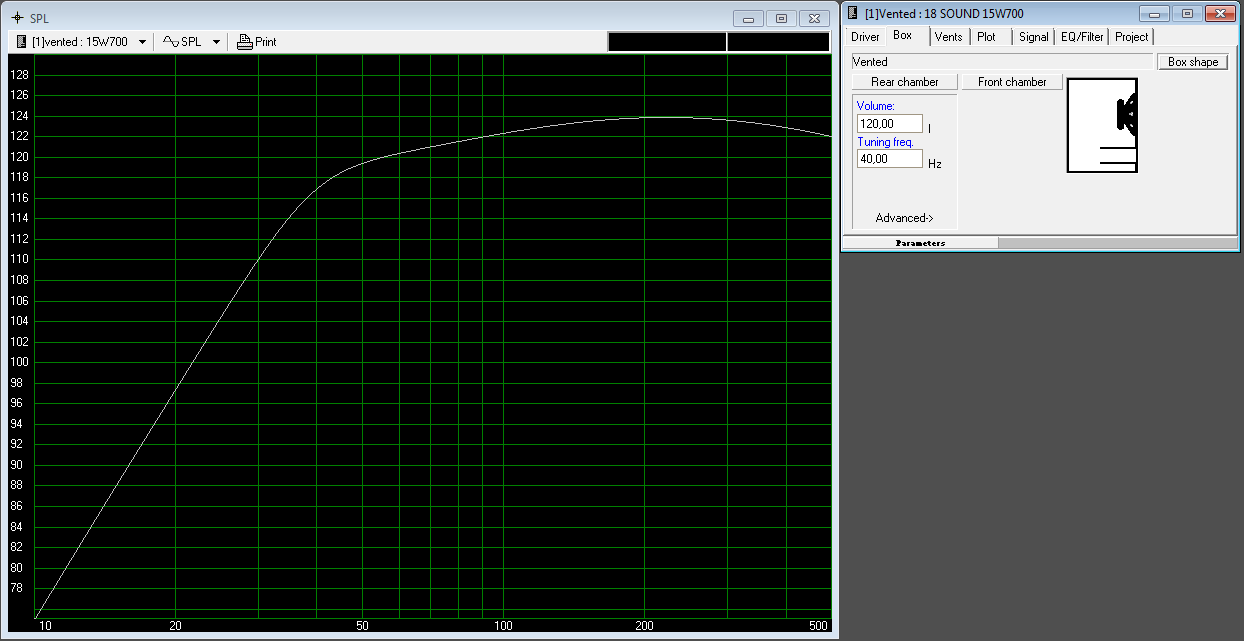Expand the Advanced box parameters

[x=904, y=218]
